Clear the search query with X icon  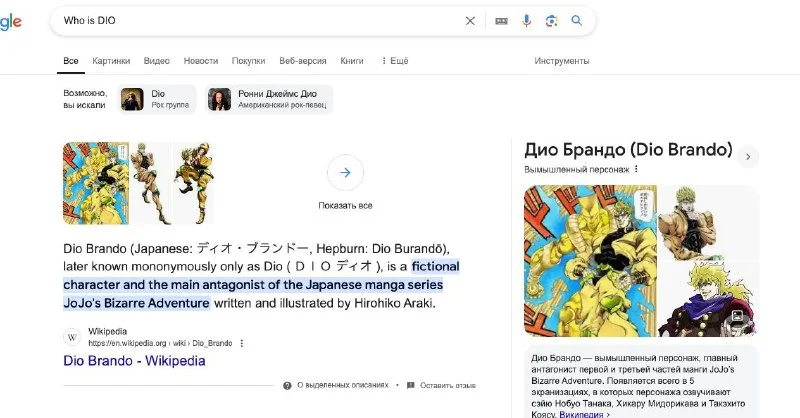coord(470,21)
